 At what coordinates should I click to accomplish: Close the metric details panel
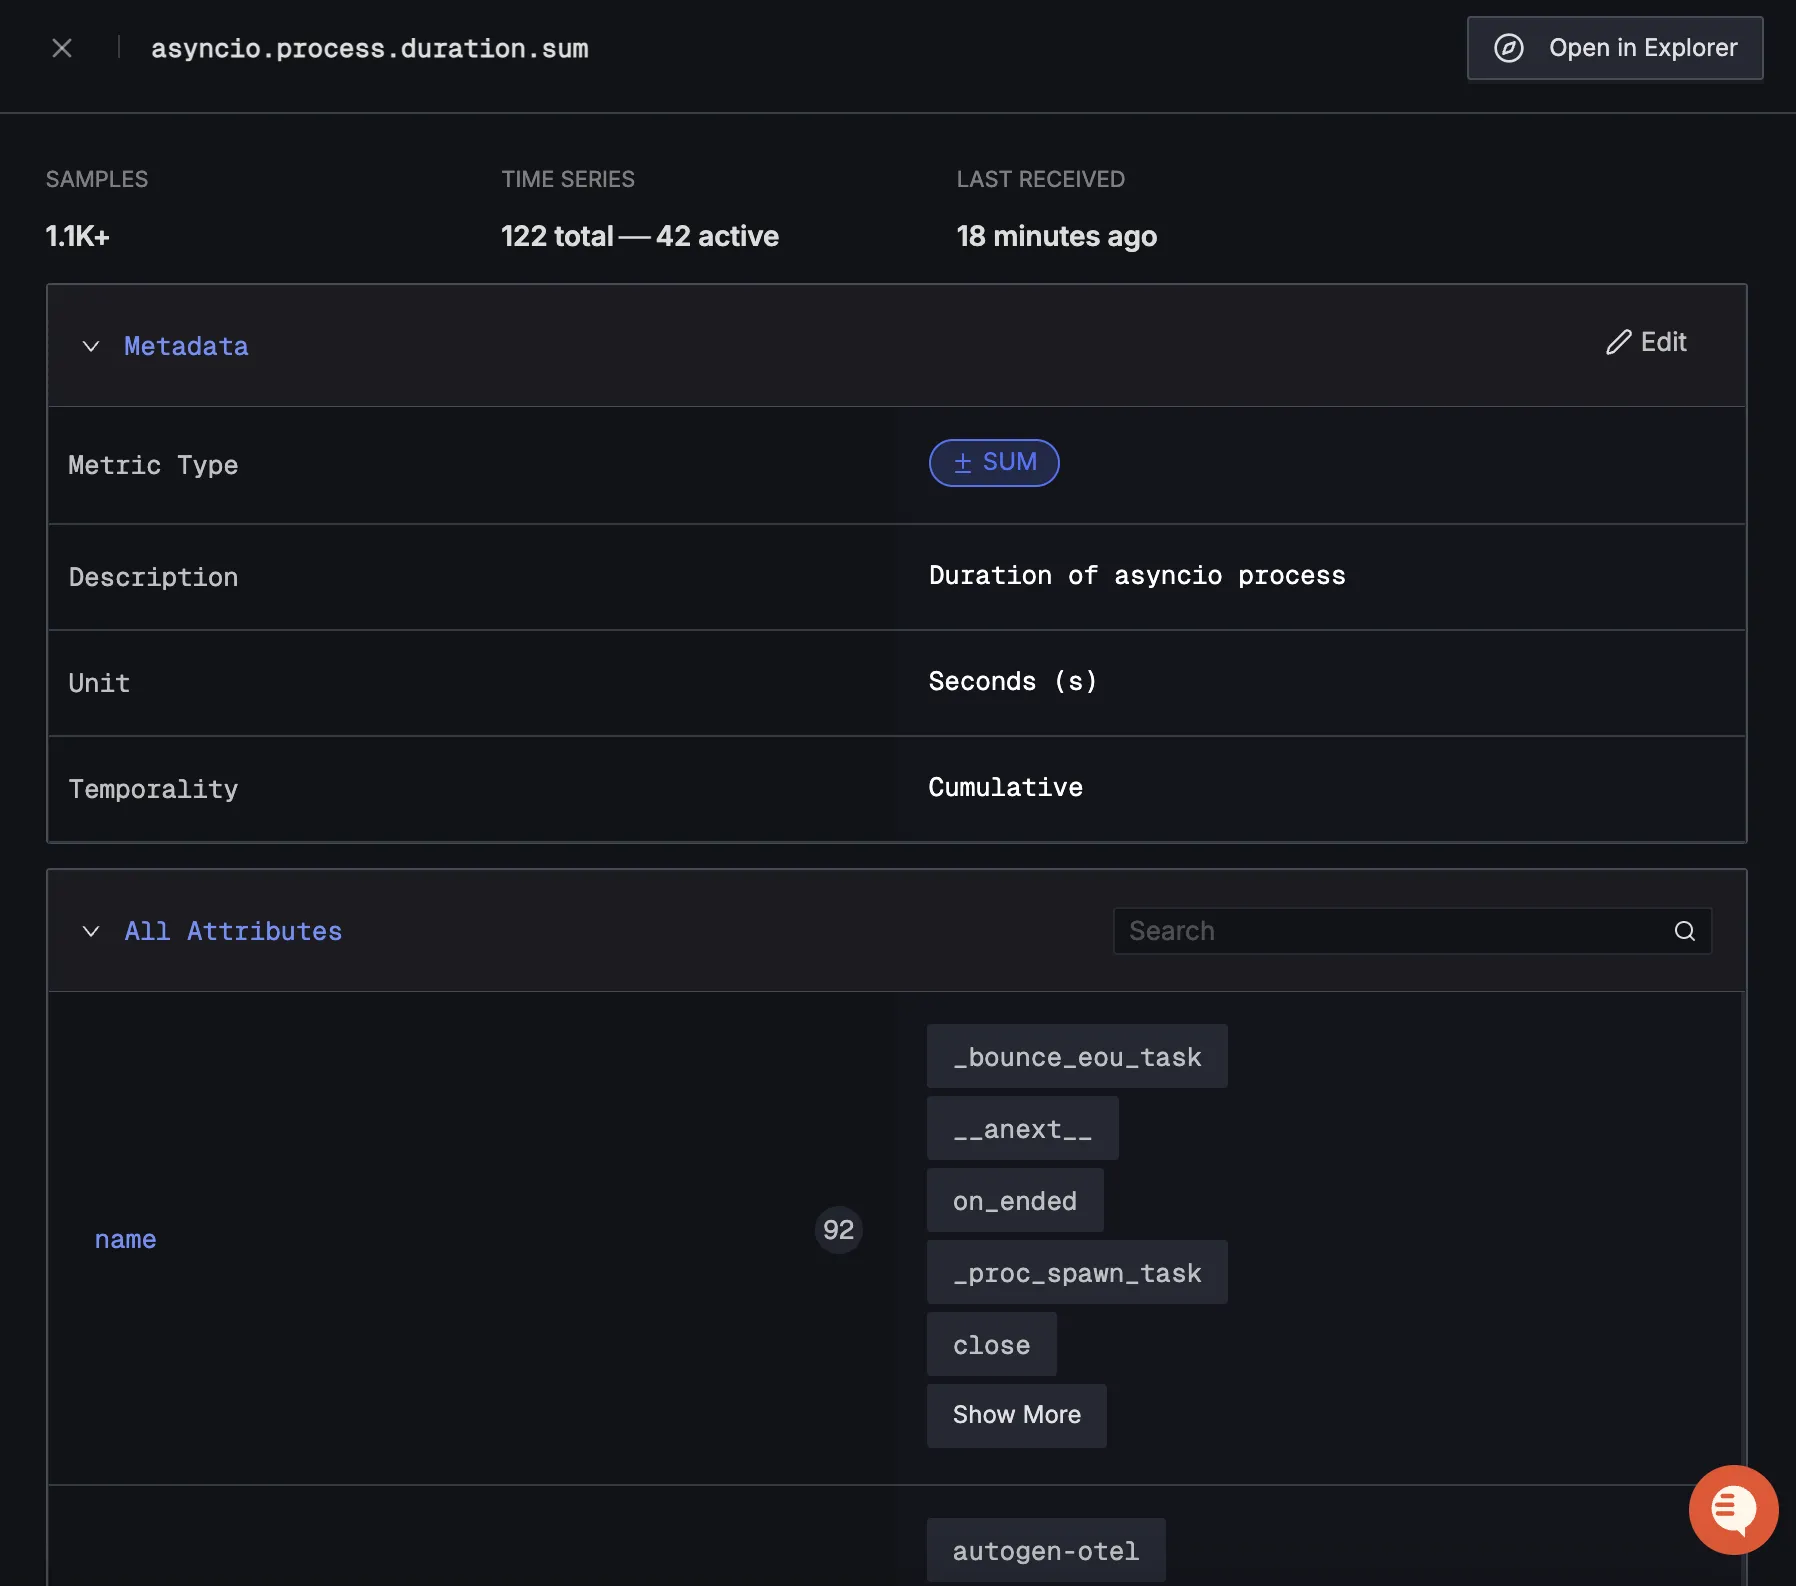[62, 48]
